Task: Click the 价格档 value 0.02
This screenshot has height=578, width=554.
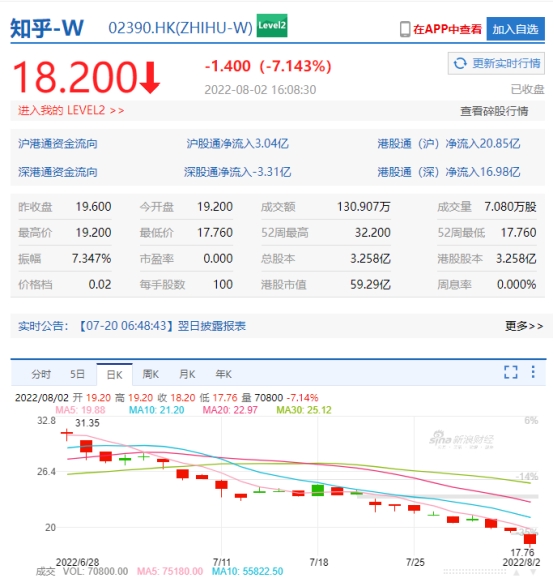Action: point(100,285)
